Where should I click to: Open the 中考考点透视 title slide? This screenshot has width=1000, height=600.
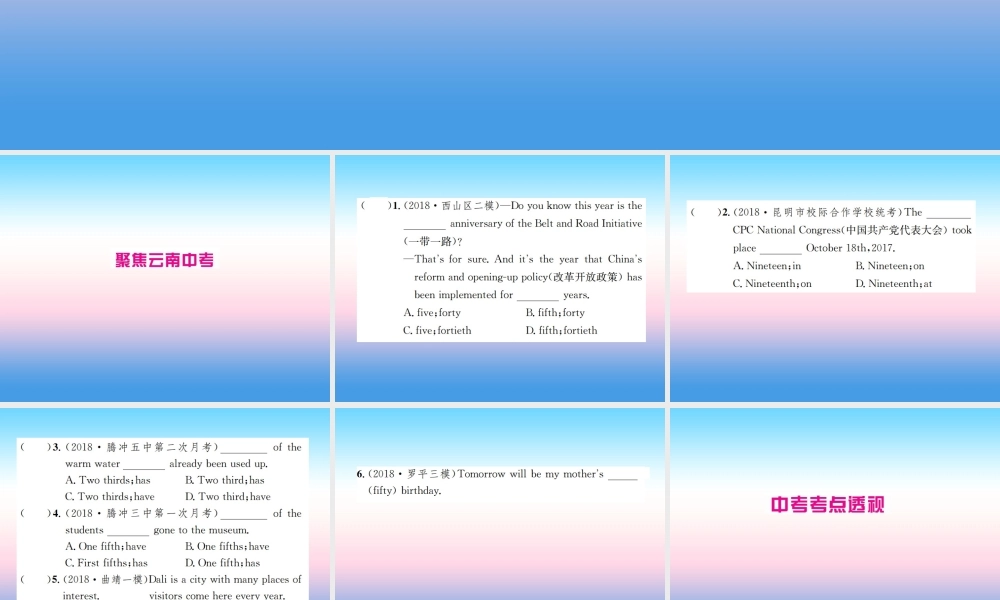(835, 504)
